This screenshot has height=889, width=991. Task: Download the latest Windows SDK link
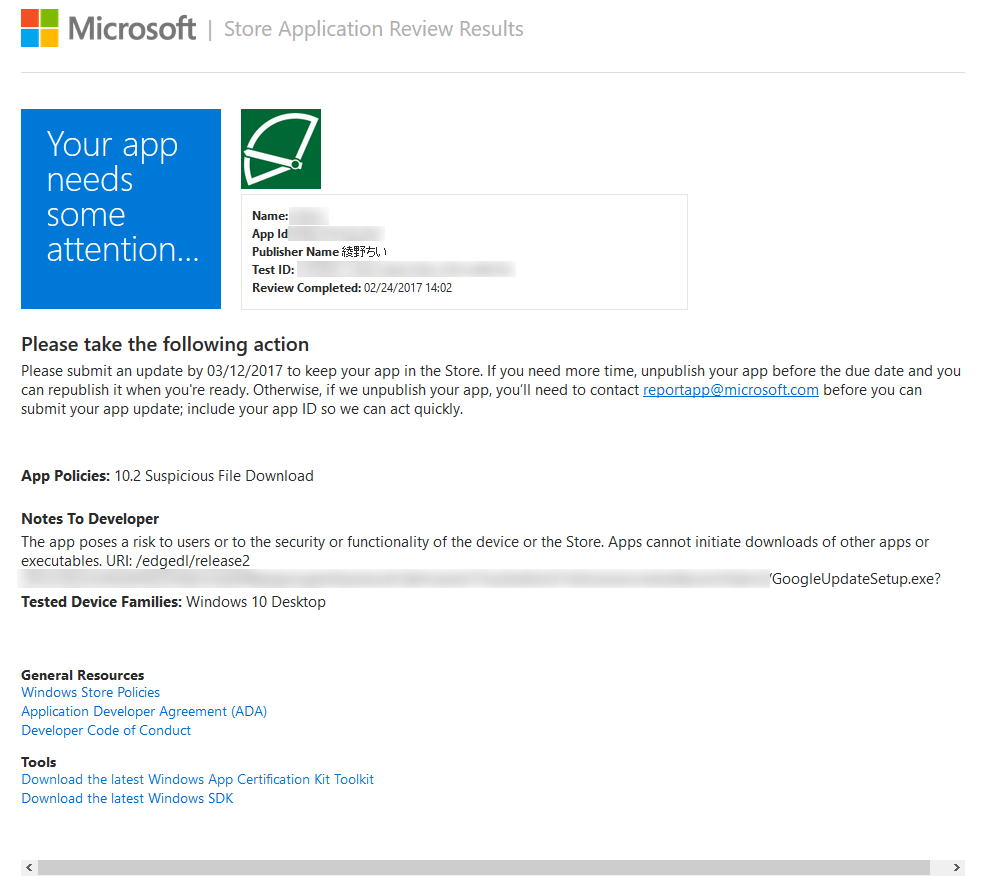click(x=127, y=799)
